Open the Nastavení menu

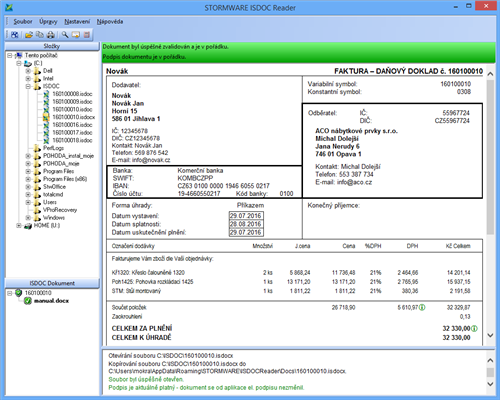pyautogui.click(x=77, y=22)
